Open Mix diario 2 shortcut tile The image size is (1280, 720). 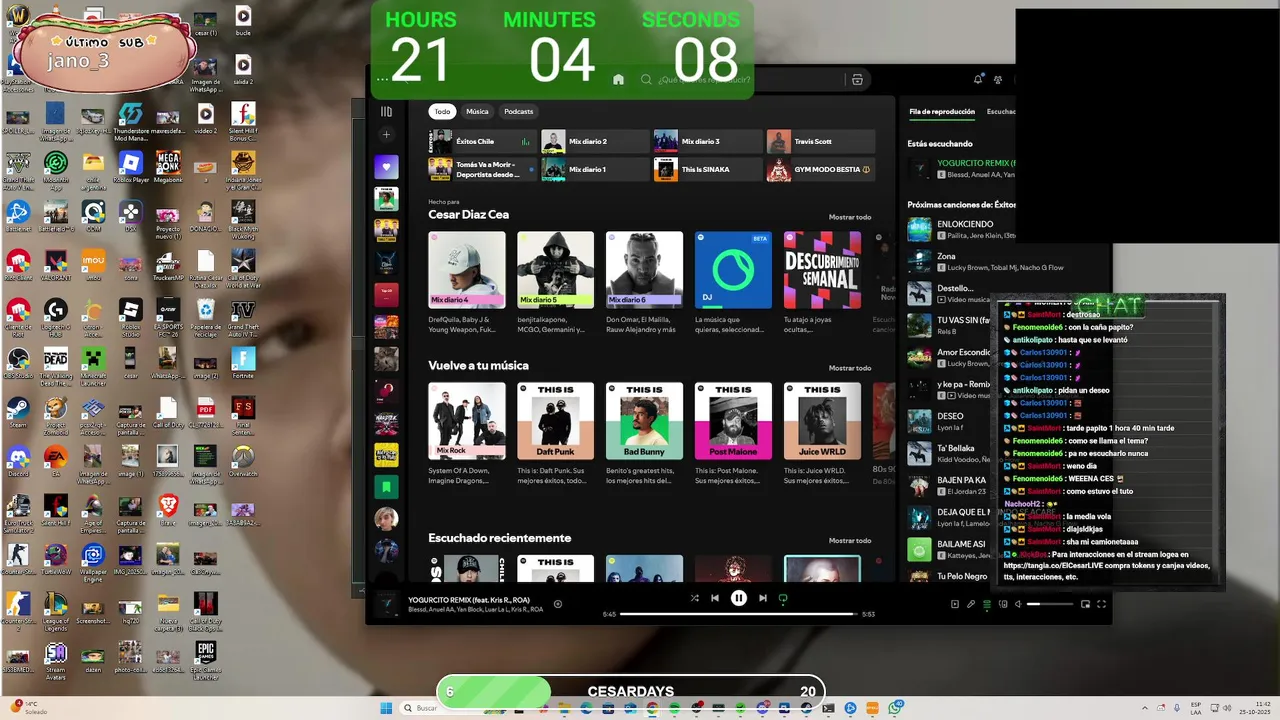point(595,142)
